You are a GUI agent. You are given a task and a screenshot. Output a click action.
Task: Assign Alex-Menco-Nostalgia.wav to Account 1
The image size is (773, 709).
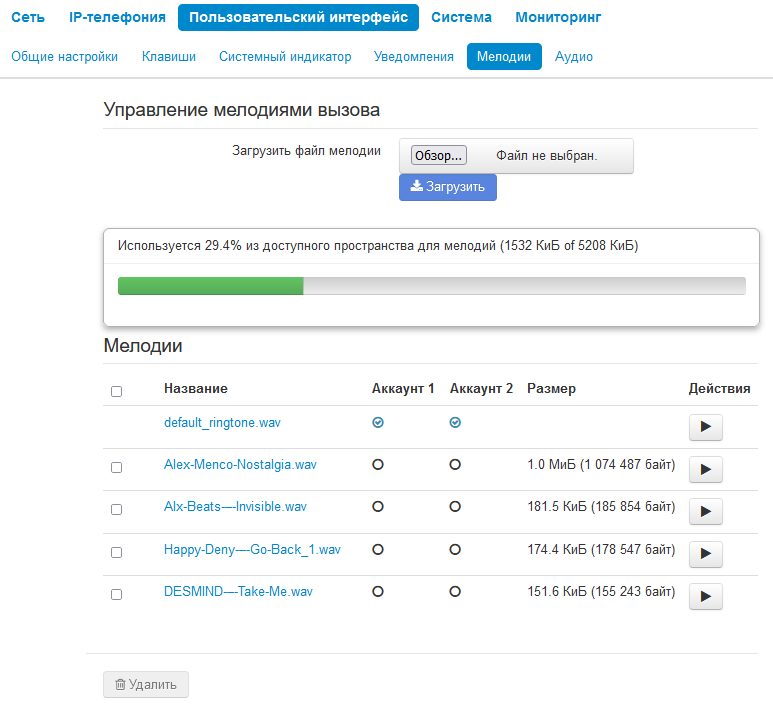point(378,464)
